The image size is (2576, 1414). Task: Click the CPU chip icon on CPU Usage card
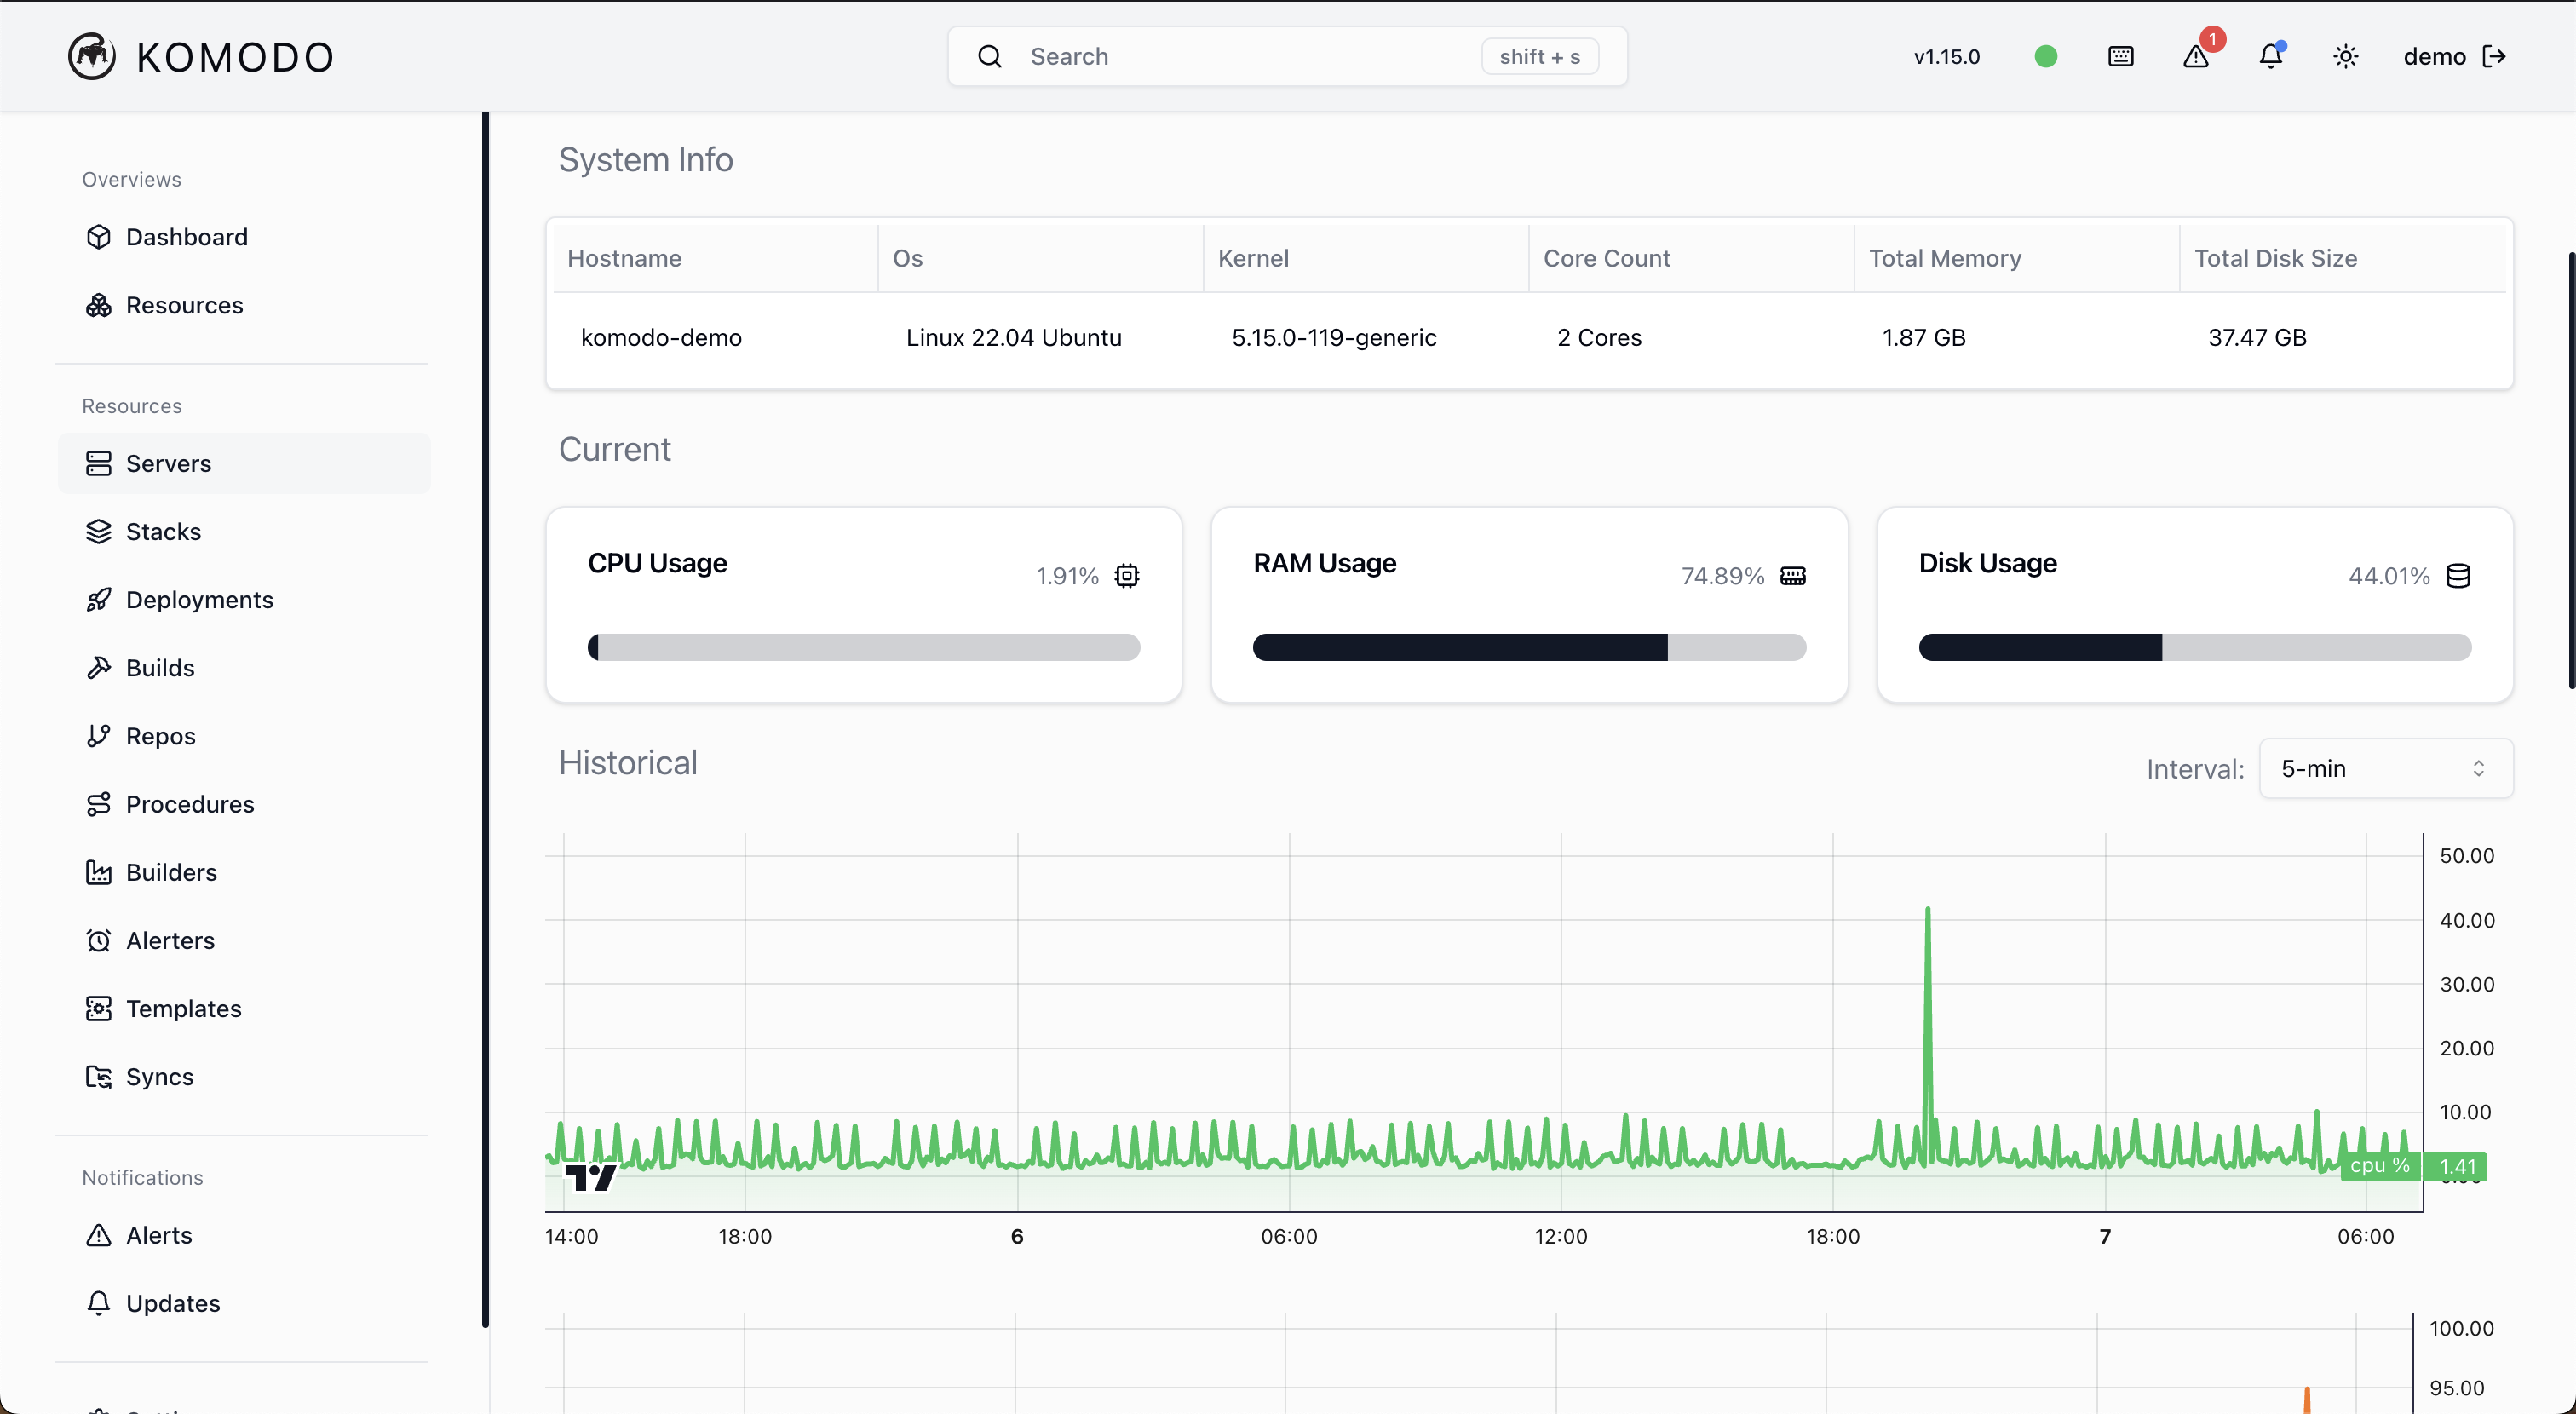[x=1127, y=576]
